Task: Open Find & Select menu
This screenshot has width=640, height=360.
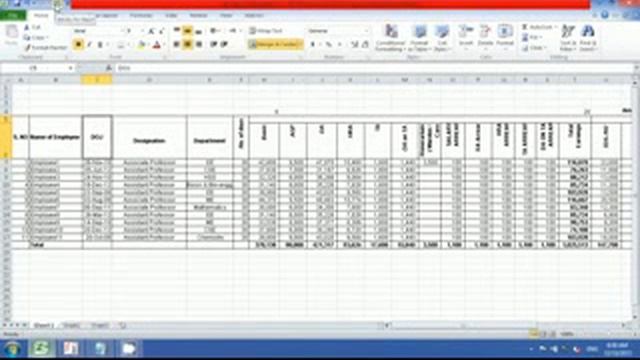Action: [x=588, y=38]
